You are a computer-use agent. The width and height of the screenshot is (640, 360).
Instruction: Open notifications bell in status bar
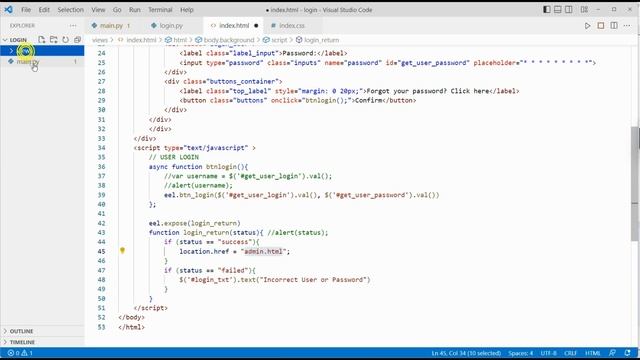tap(627, 353)
